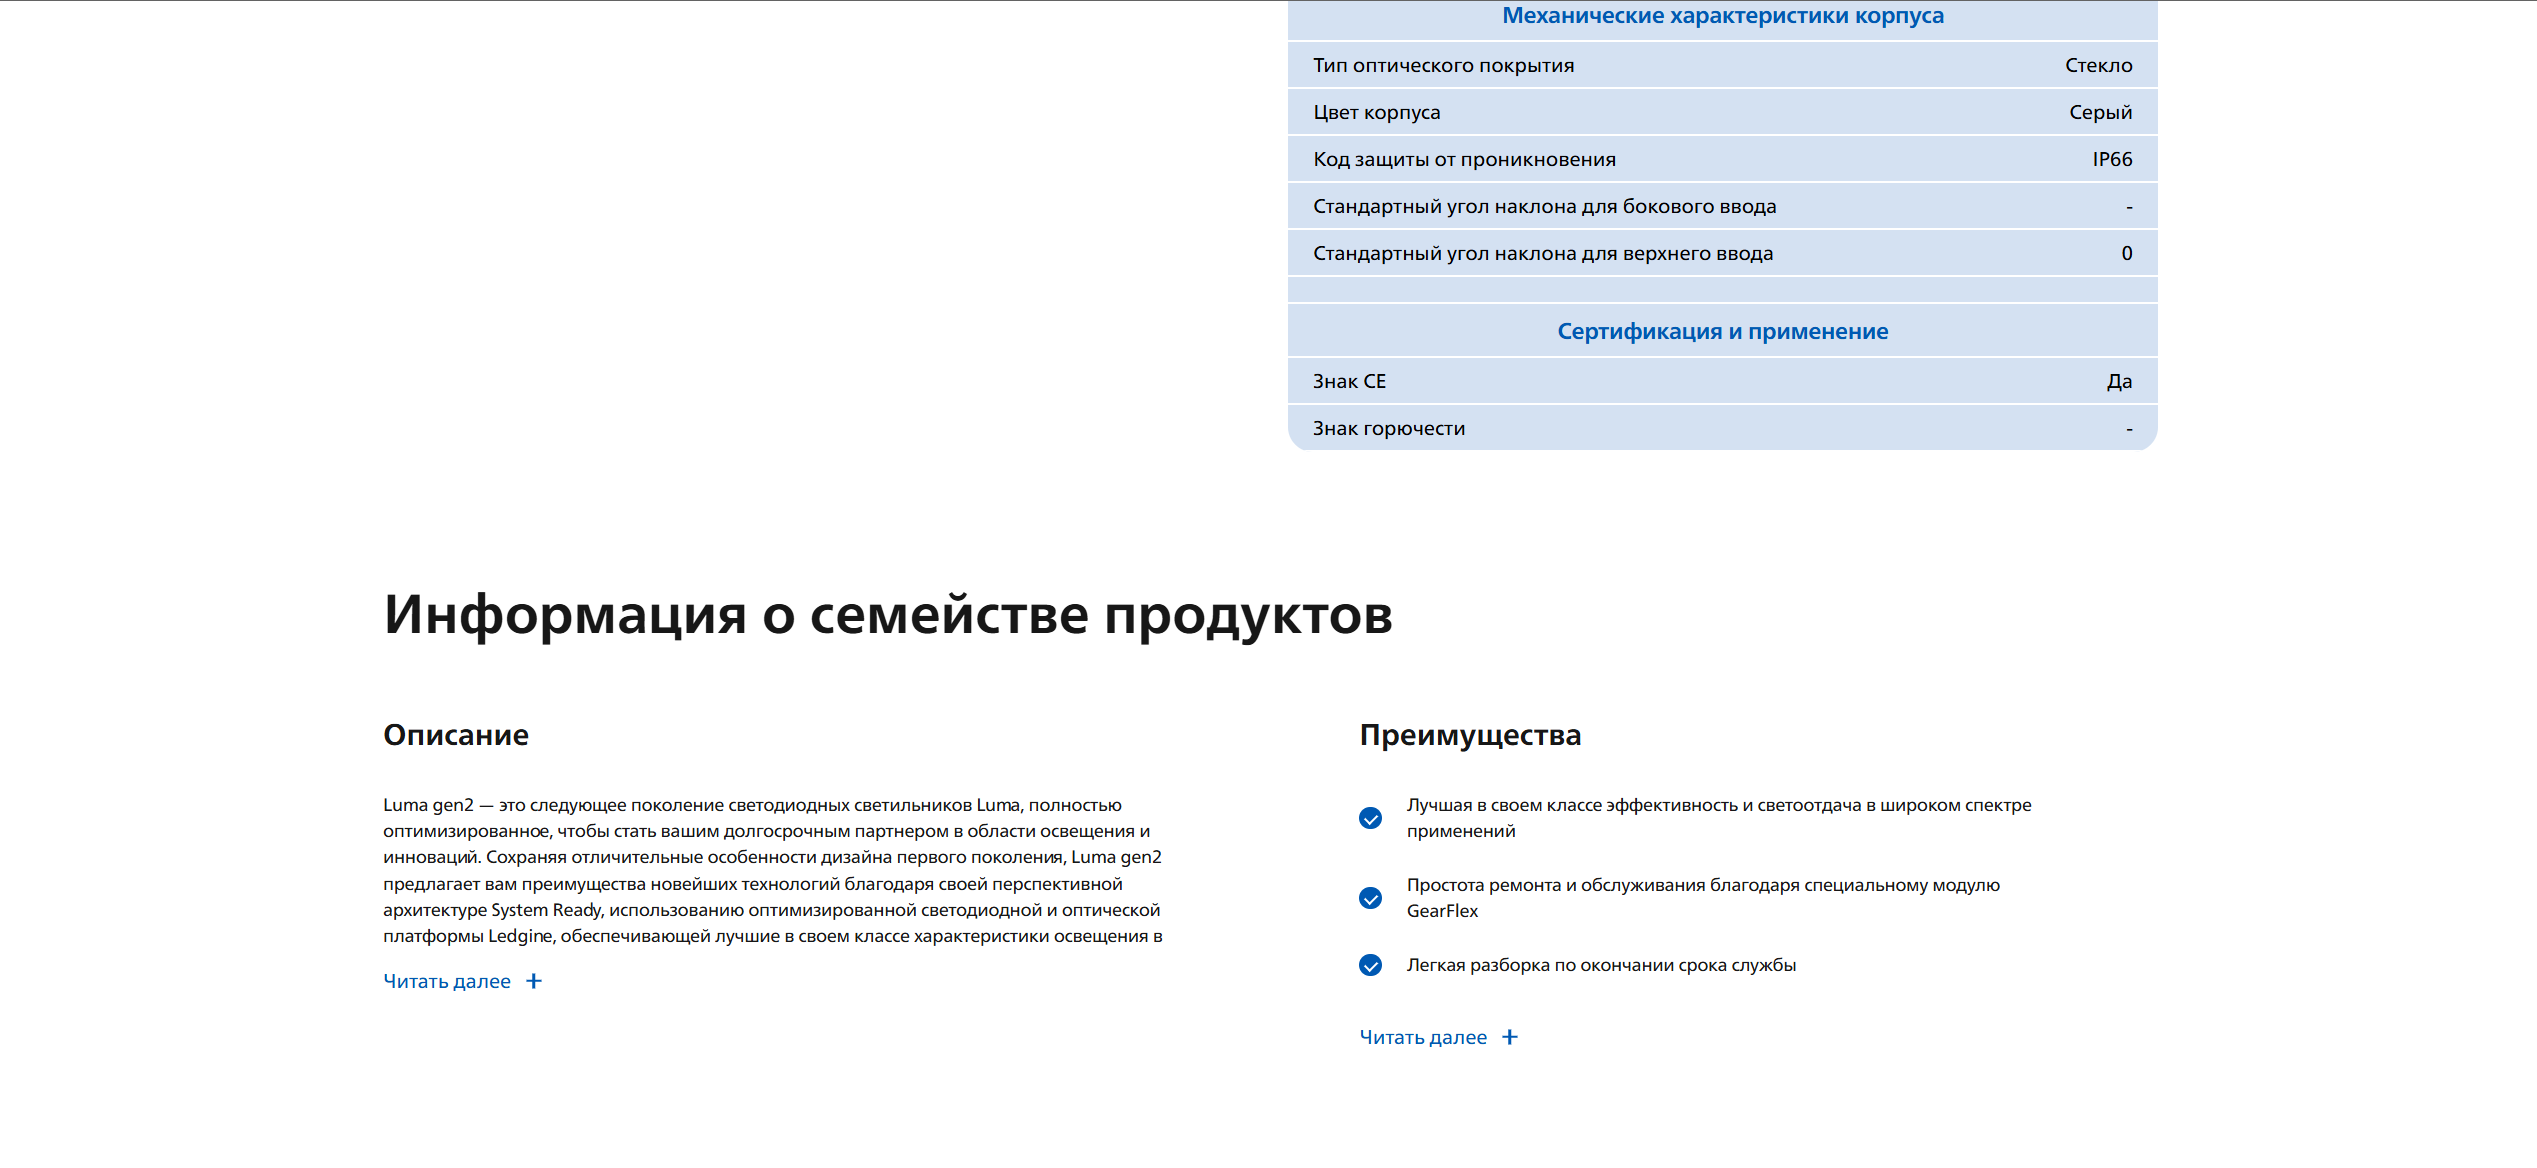This screenshot has height=1168, width=2537.
Task: Click the advantage text mentioning GearFlex
Action: click(1703, 898)
